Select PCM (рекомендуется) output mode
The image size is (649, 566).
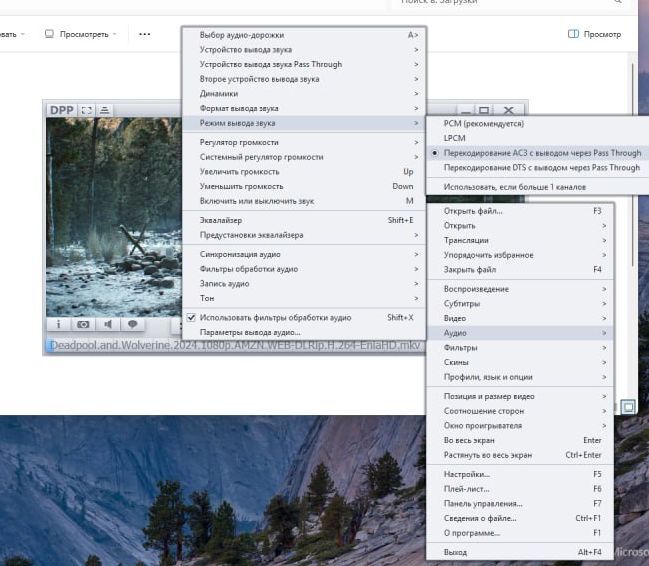[x=537, y=123]
